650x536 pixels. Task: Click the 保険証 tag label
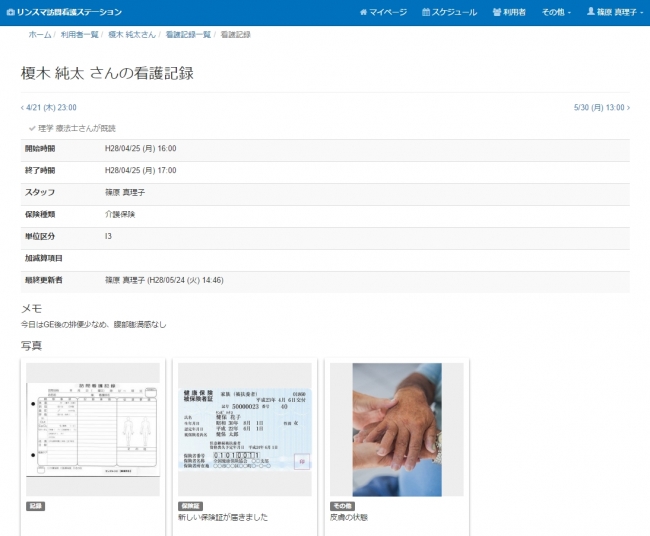(190, 506)
